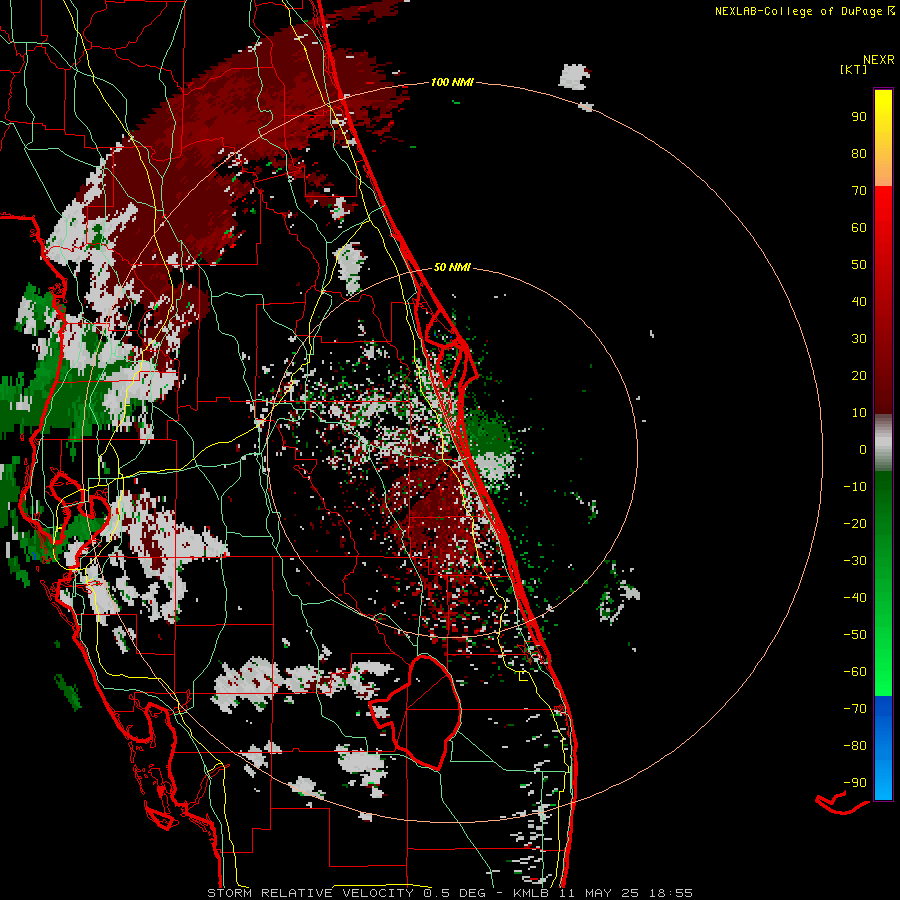Viewport: 900px width, 900px height.
Task: Click the 50 NMI range ring label
Action: [452, 267]
